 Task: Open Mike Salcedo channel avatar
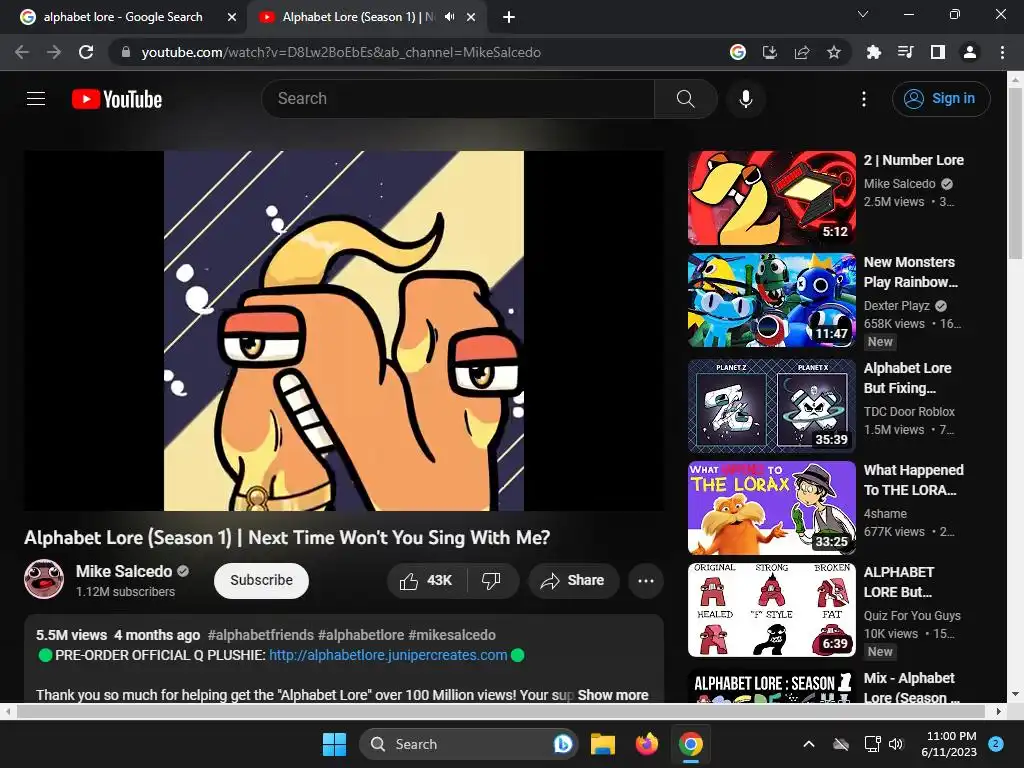pos(44,579)
